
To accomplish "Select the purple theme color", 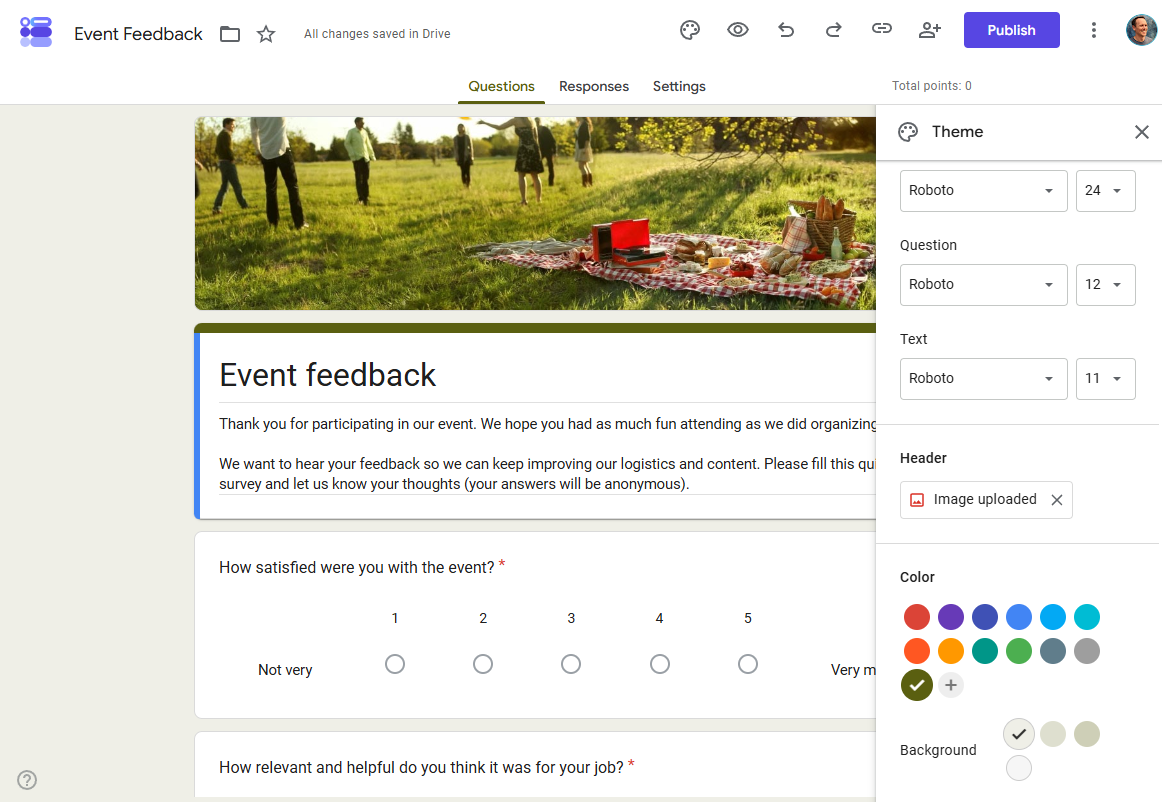I will 951,617.
